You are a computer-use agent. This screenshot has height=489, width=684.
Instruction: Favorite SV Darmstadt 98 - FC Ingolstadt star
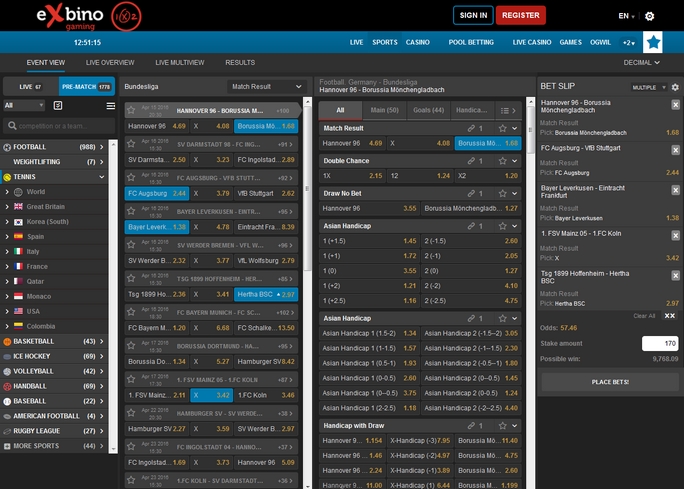(131, 144)
